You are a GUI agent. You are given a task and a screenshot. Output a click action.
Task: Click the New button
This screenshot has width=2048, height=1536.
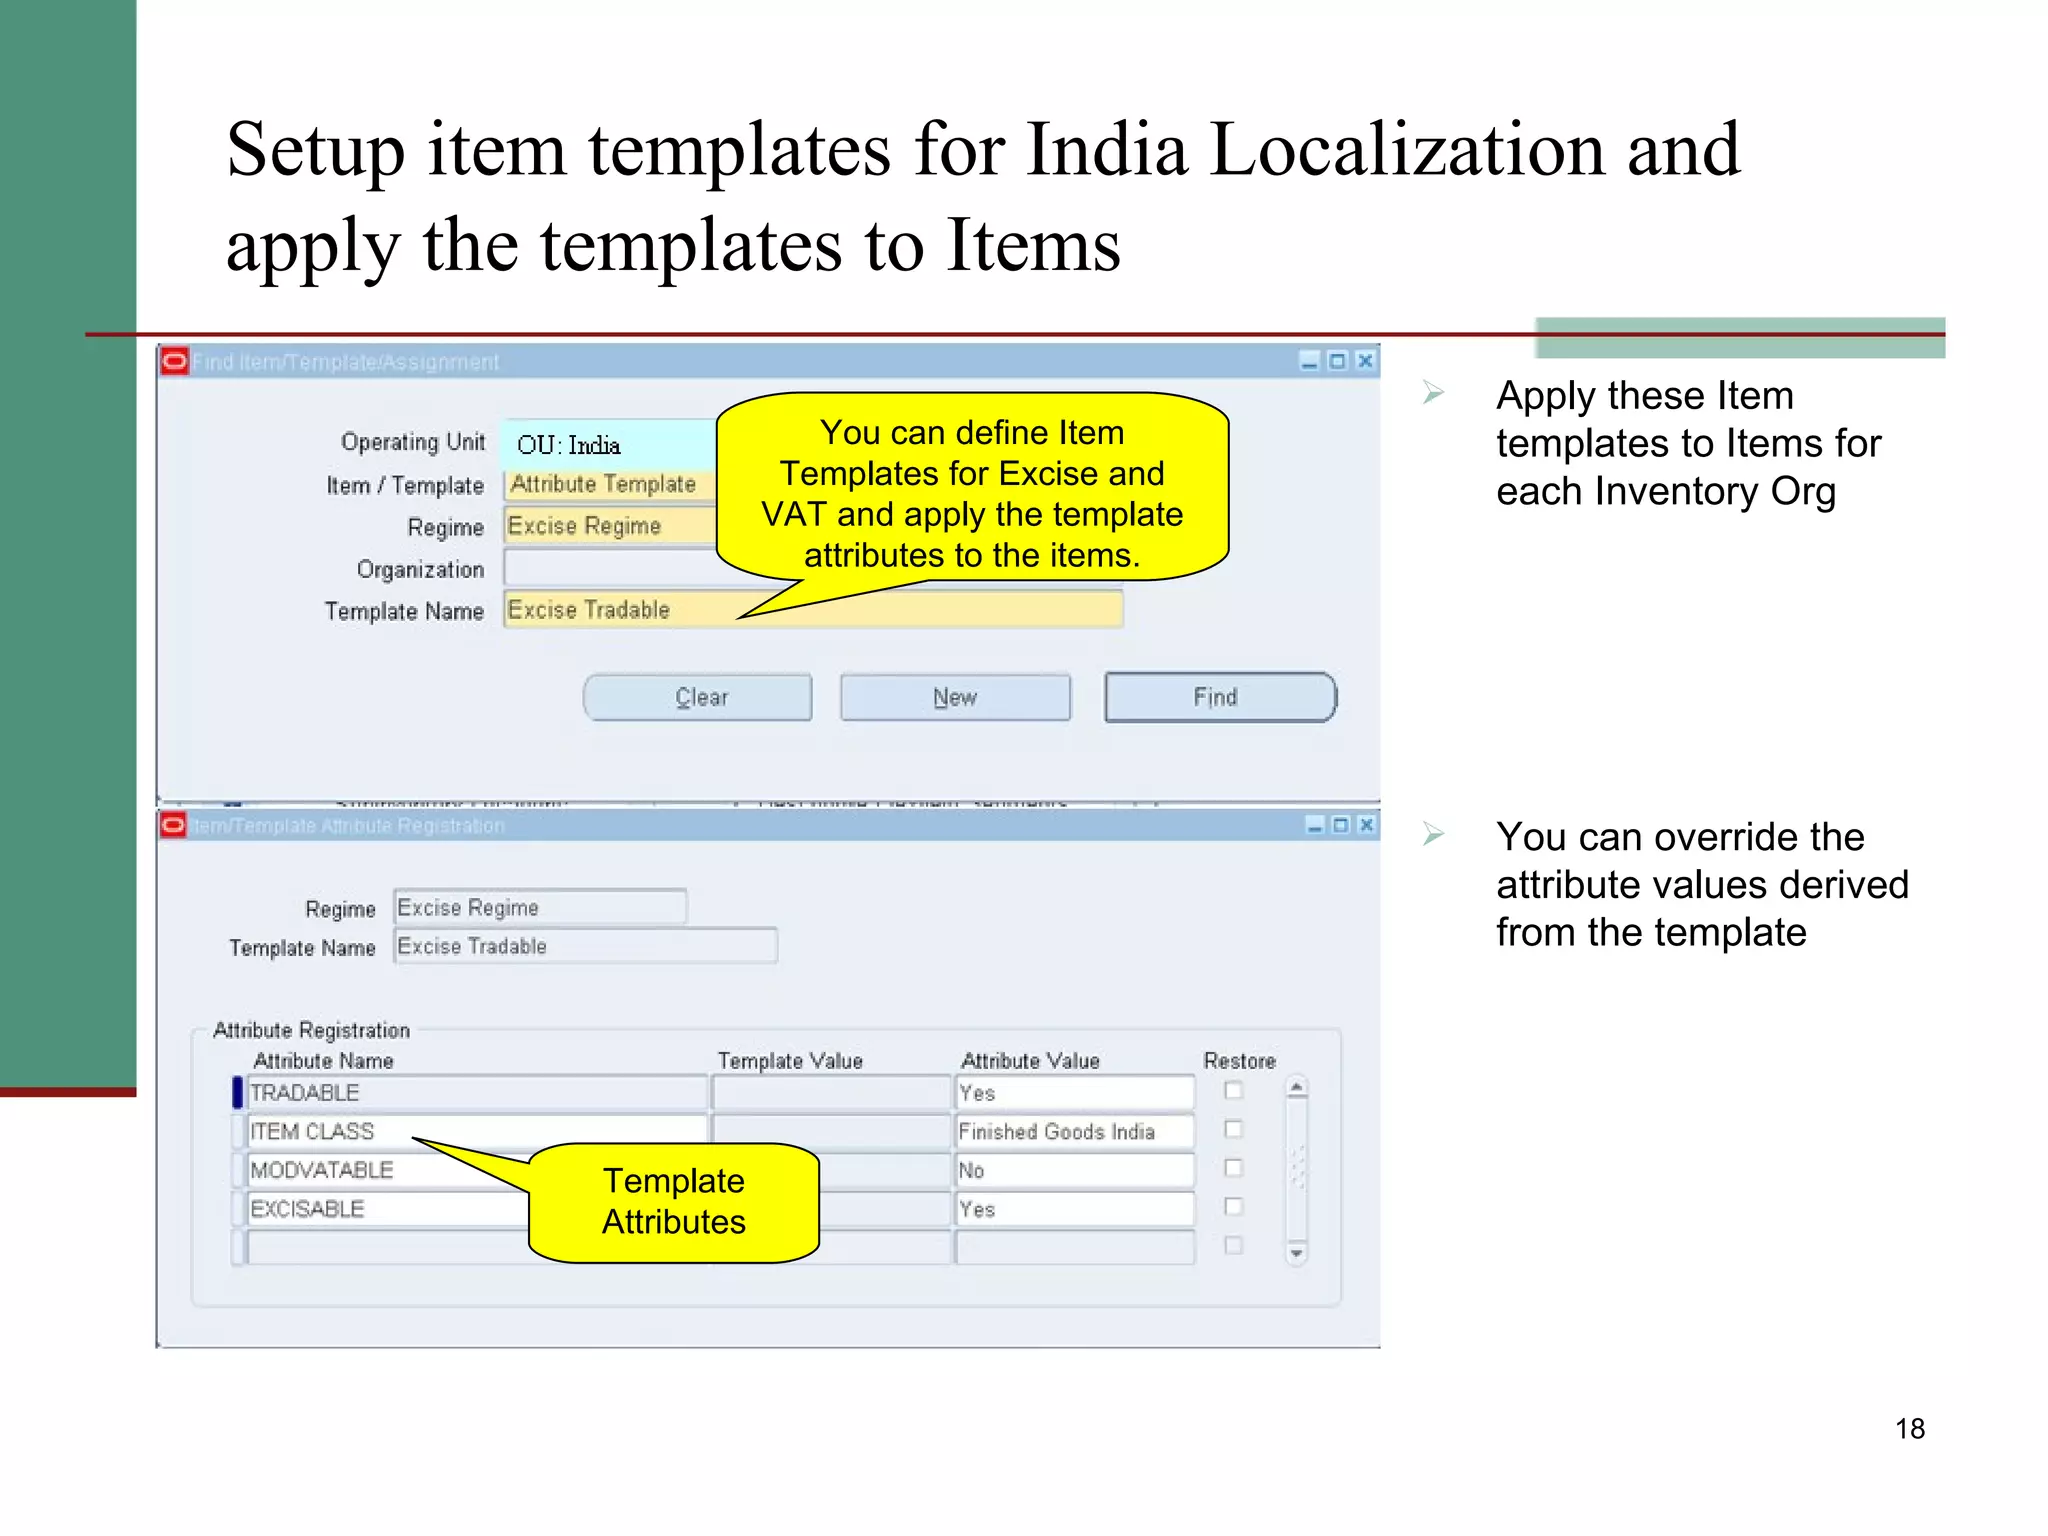(955, 697)
